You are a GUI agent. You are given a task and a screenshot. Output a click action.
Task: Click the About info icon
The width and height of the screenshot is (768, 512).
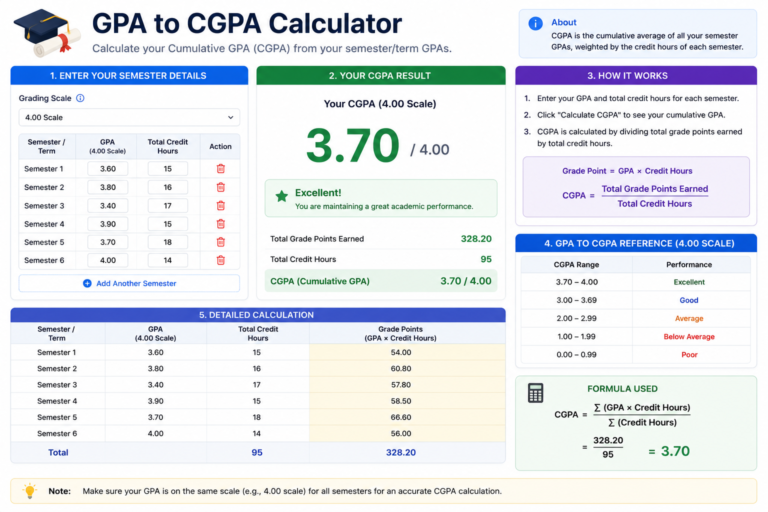[535, 23]
